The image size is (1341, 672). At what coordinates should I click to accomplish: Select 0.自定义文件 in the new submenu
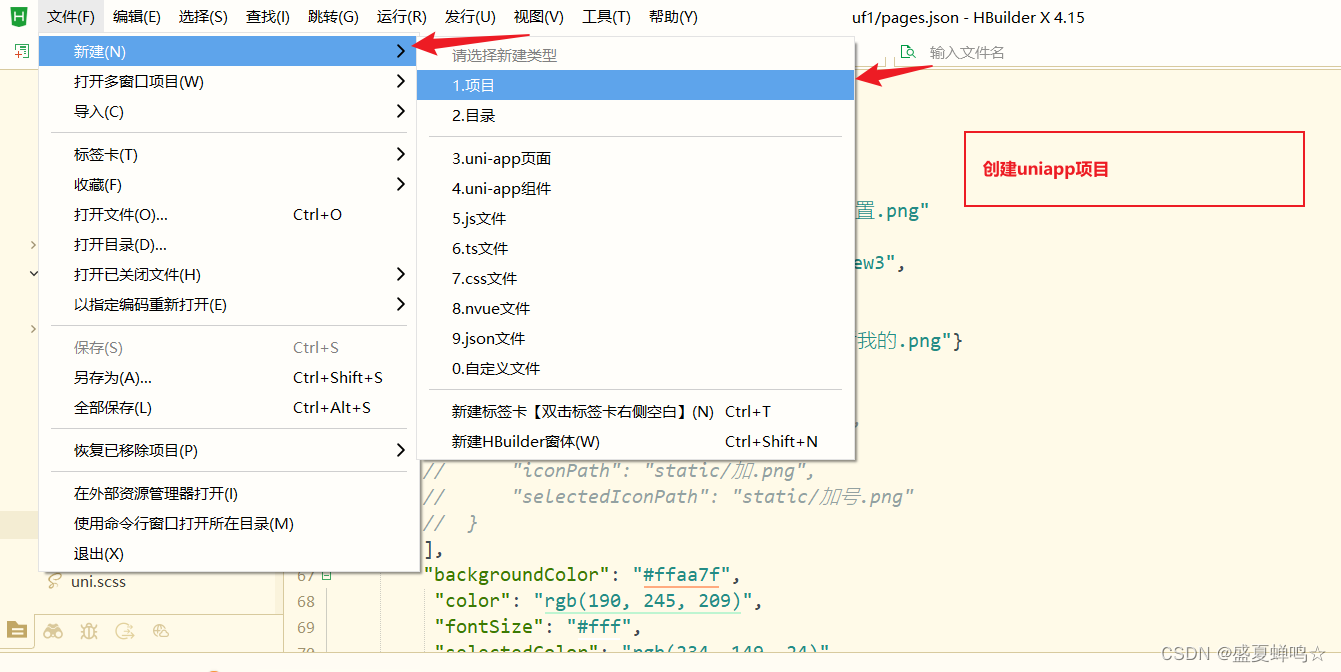635,368
